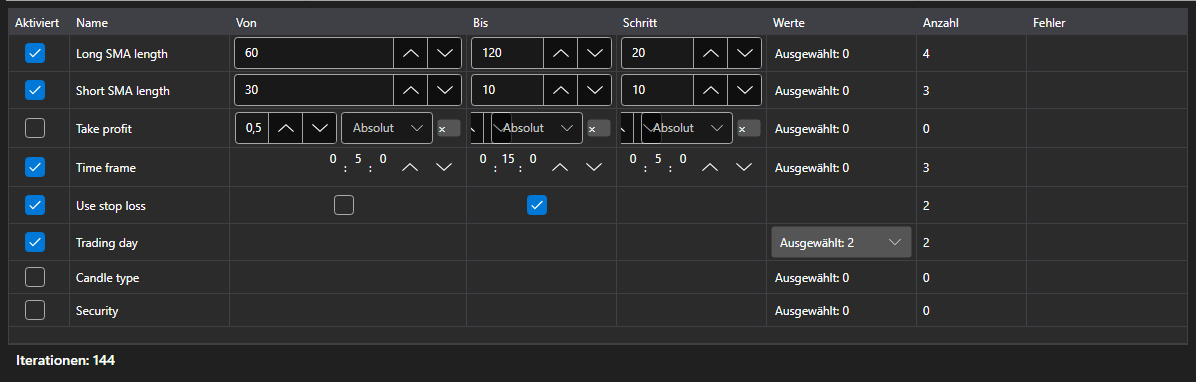Enable the Take profit parameter checkbox
Screen dimensions: 1196x382
(35, 128)
